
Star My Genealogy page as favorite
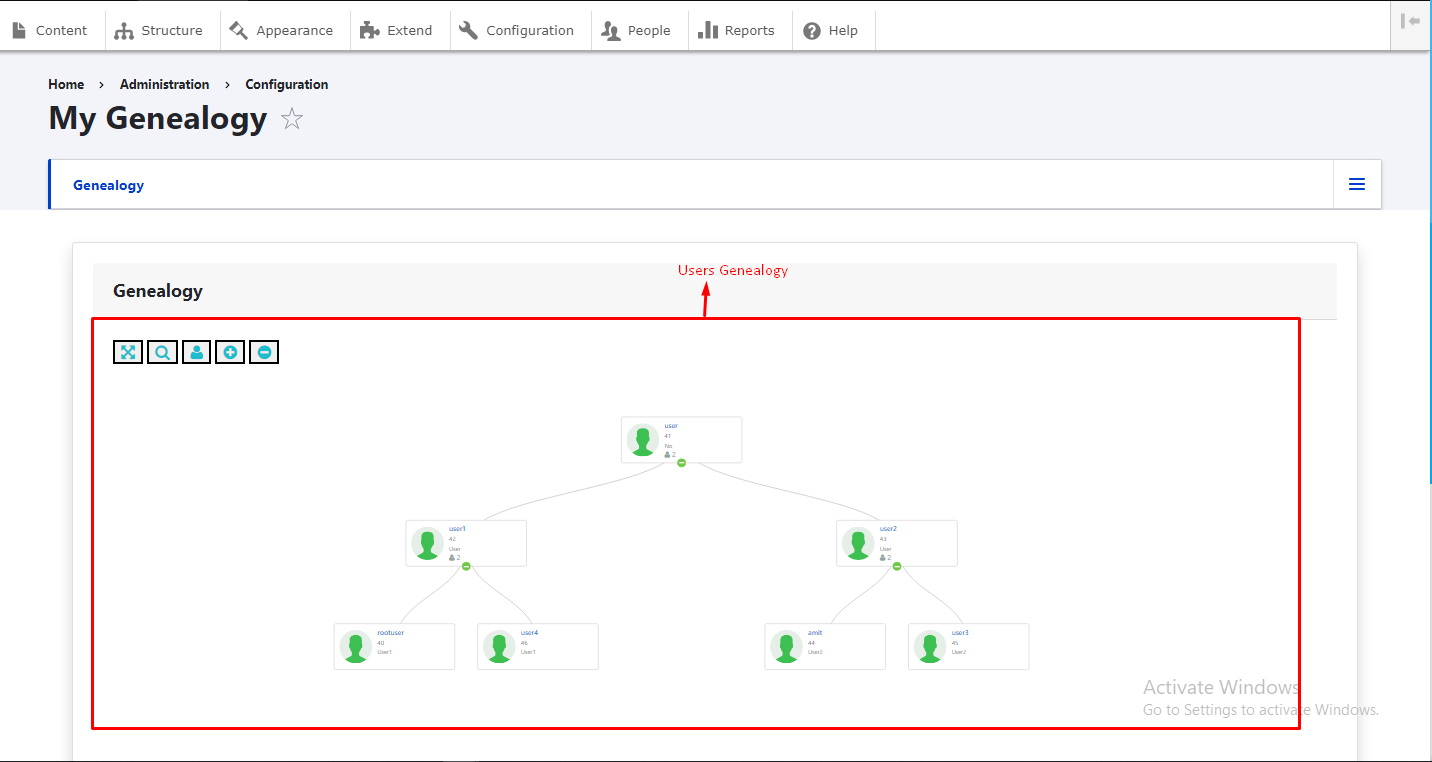pos(291,120)
